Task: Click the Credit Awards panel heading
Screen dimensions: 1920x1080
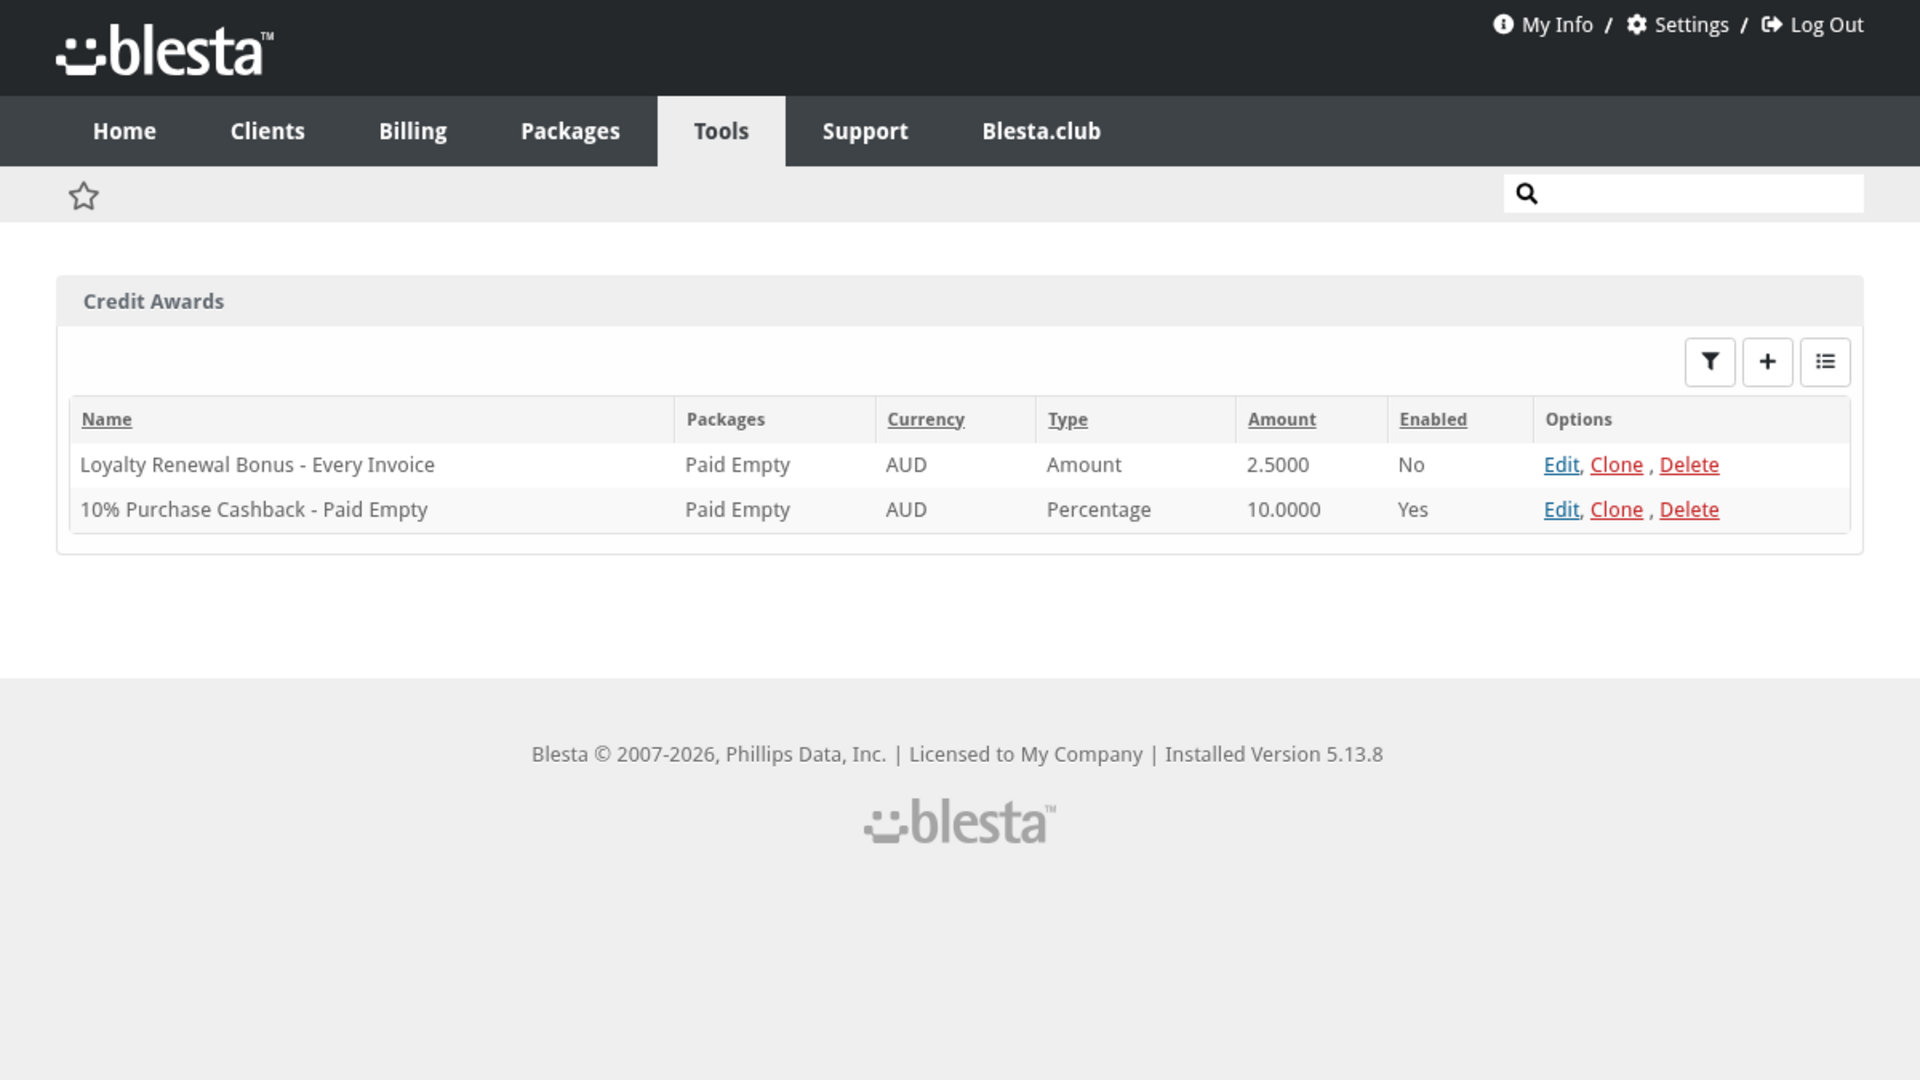Action: (154, 302)
